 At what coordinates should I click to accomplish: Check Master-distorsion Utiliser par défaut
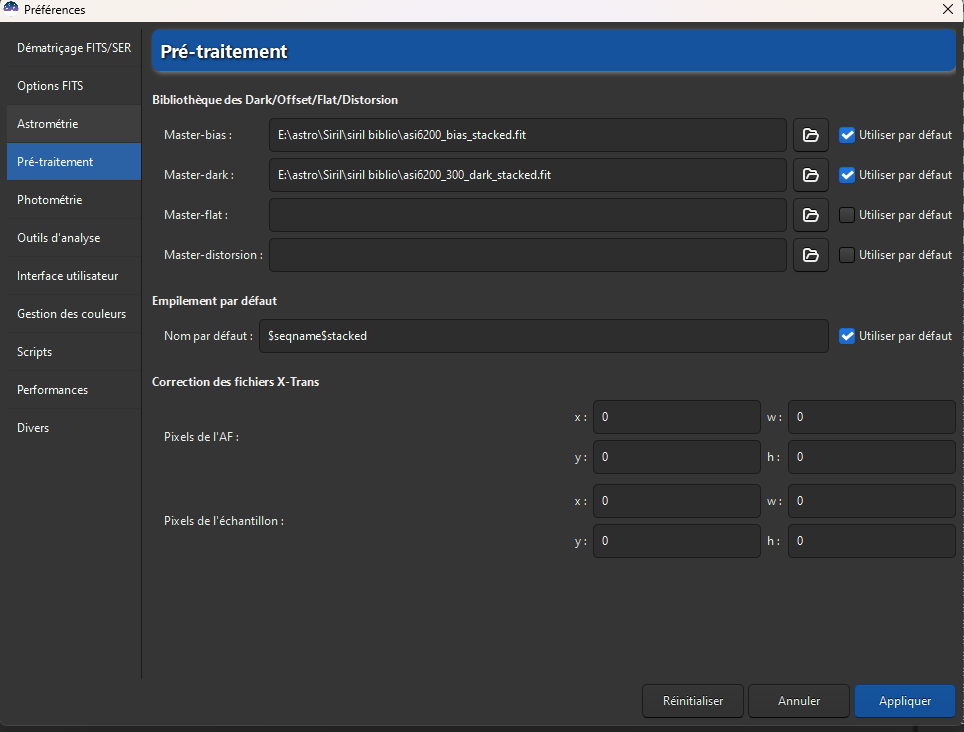click(847, 255)
